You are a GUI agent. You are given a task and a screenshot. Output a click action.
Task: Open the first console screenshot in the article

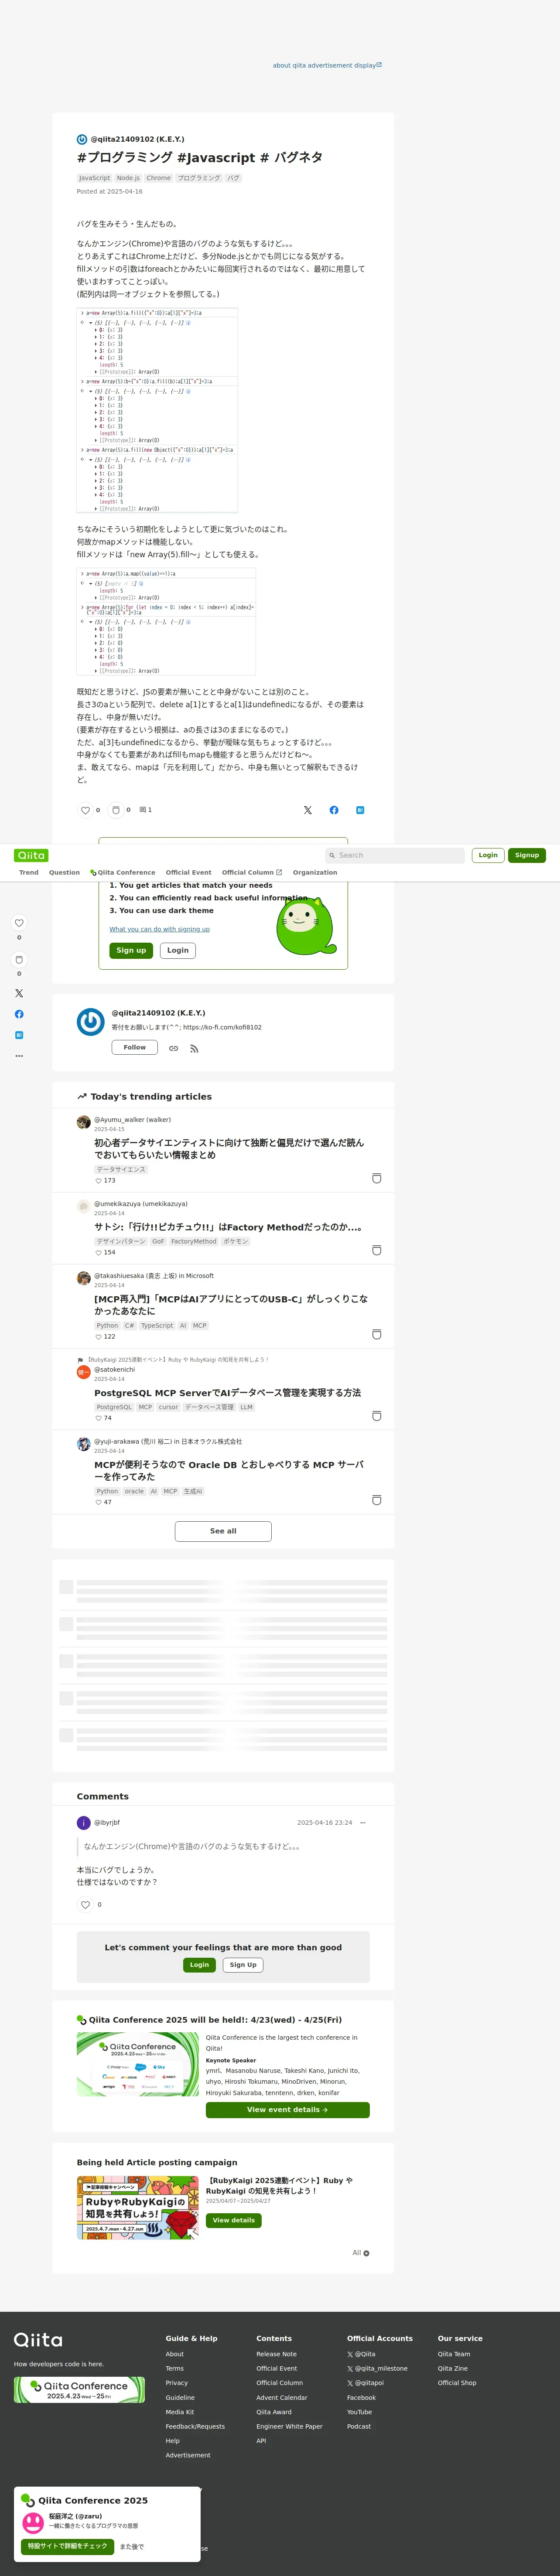pos(157,410)
